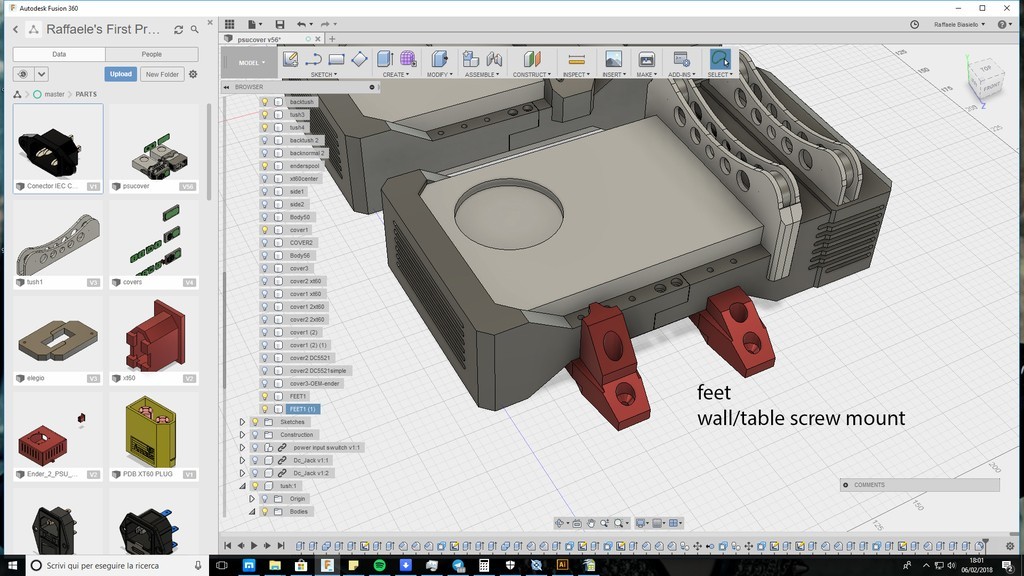This screenshot has height=576, width=1024.
Task: Refresh the data panel
Action: coord(178,30)
